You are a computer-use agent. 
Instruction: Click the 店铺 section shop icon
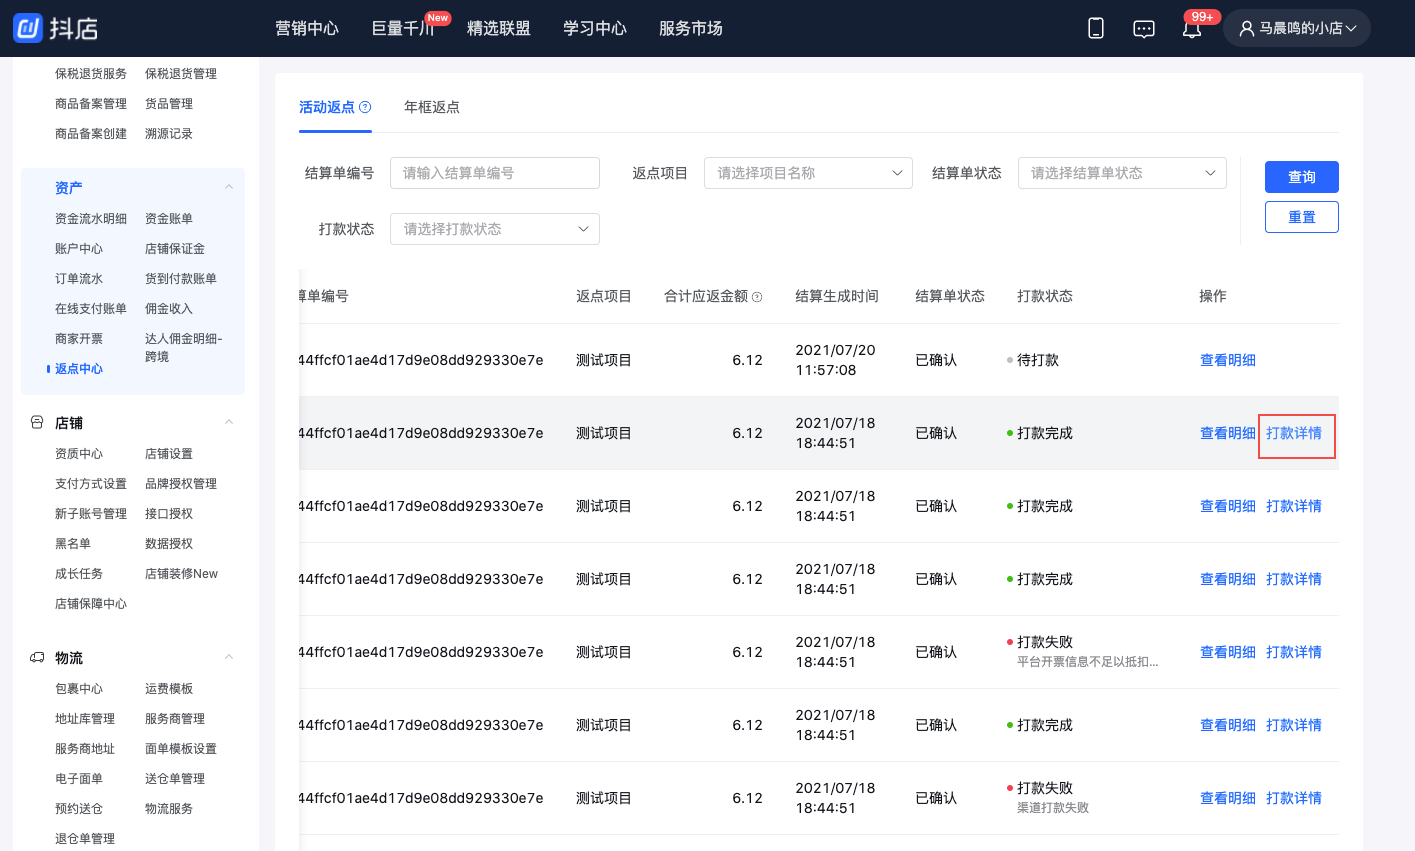point(37,423)
